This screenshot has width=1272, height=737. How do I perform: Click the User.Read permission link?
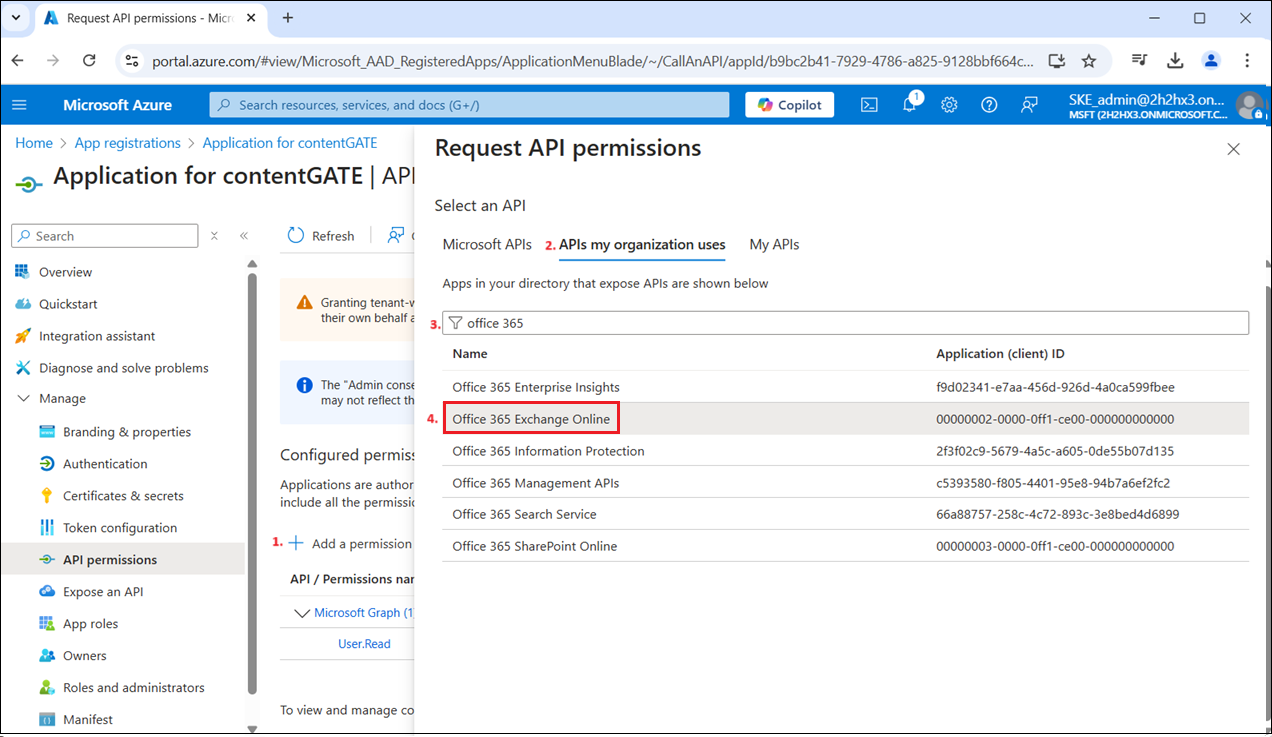(364, 645)
